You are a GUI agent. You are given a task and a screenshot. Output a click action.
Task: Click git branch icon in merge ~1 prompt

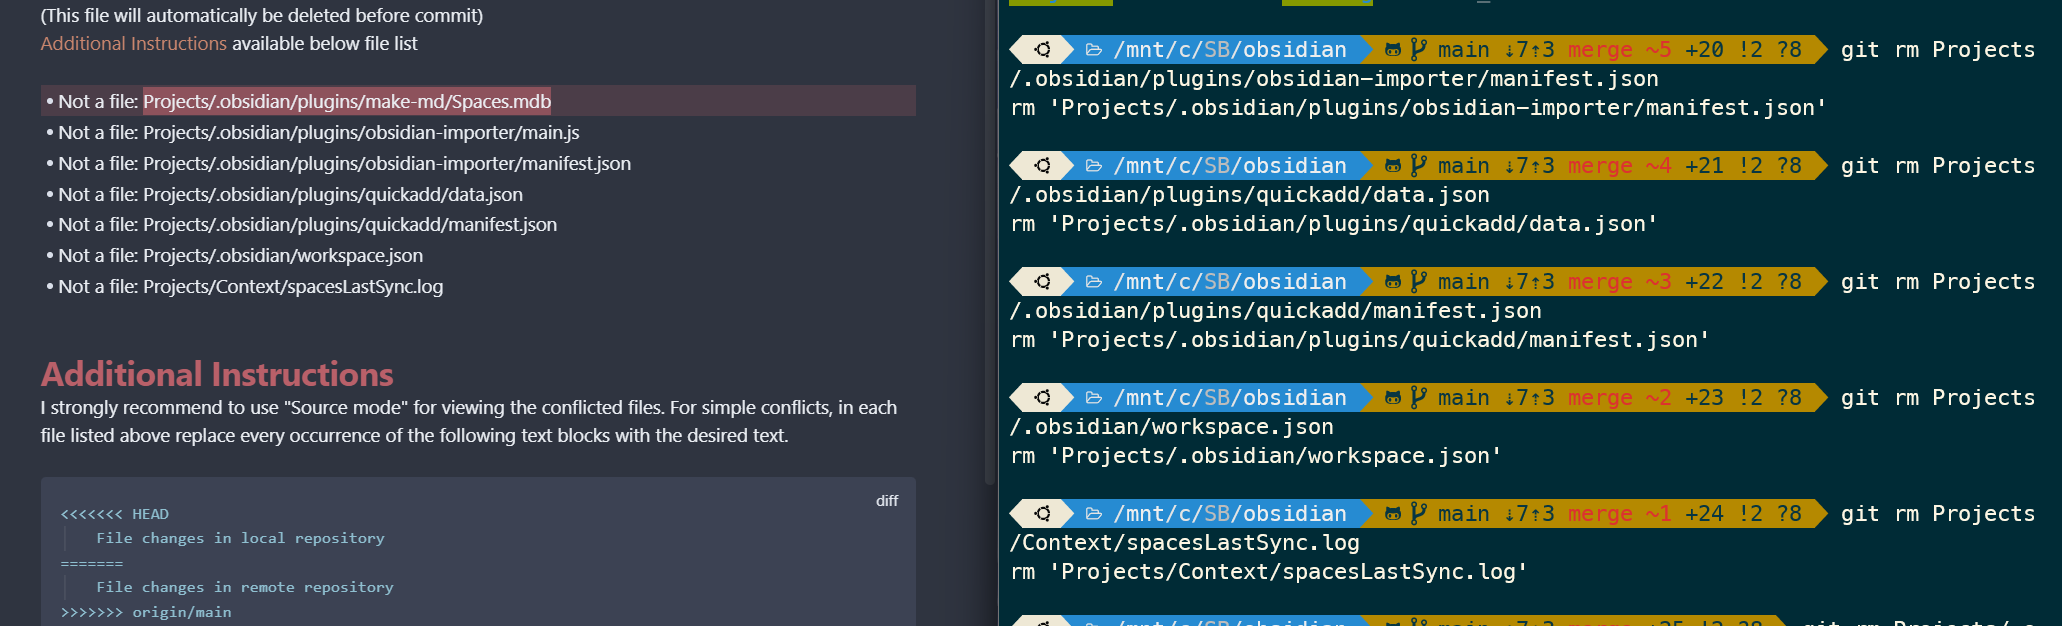(1418, 514)
